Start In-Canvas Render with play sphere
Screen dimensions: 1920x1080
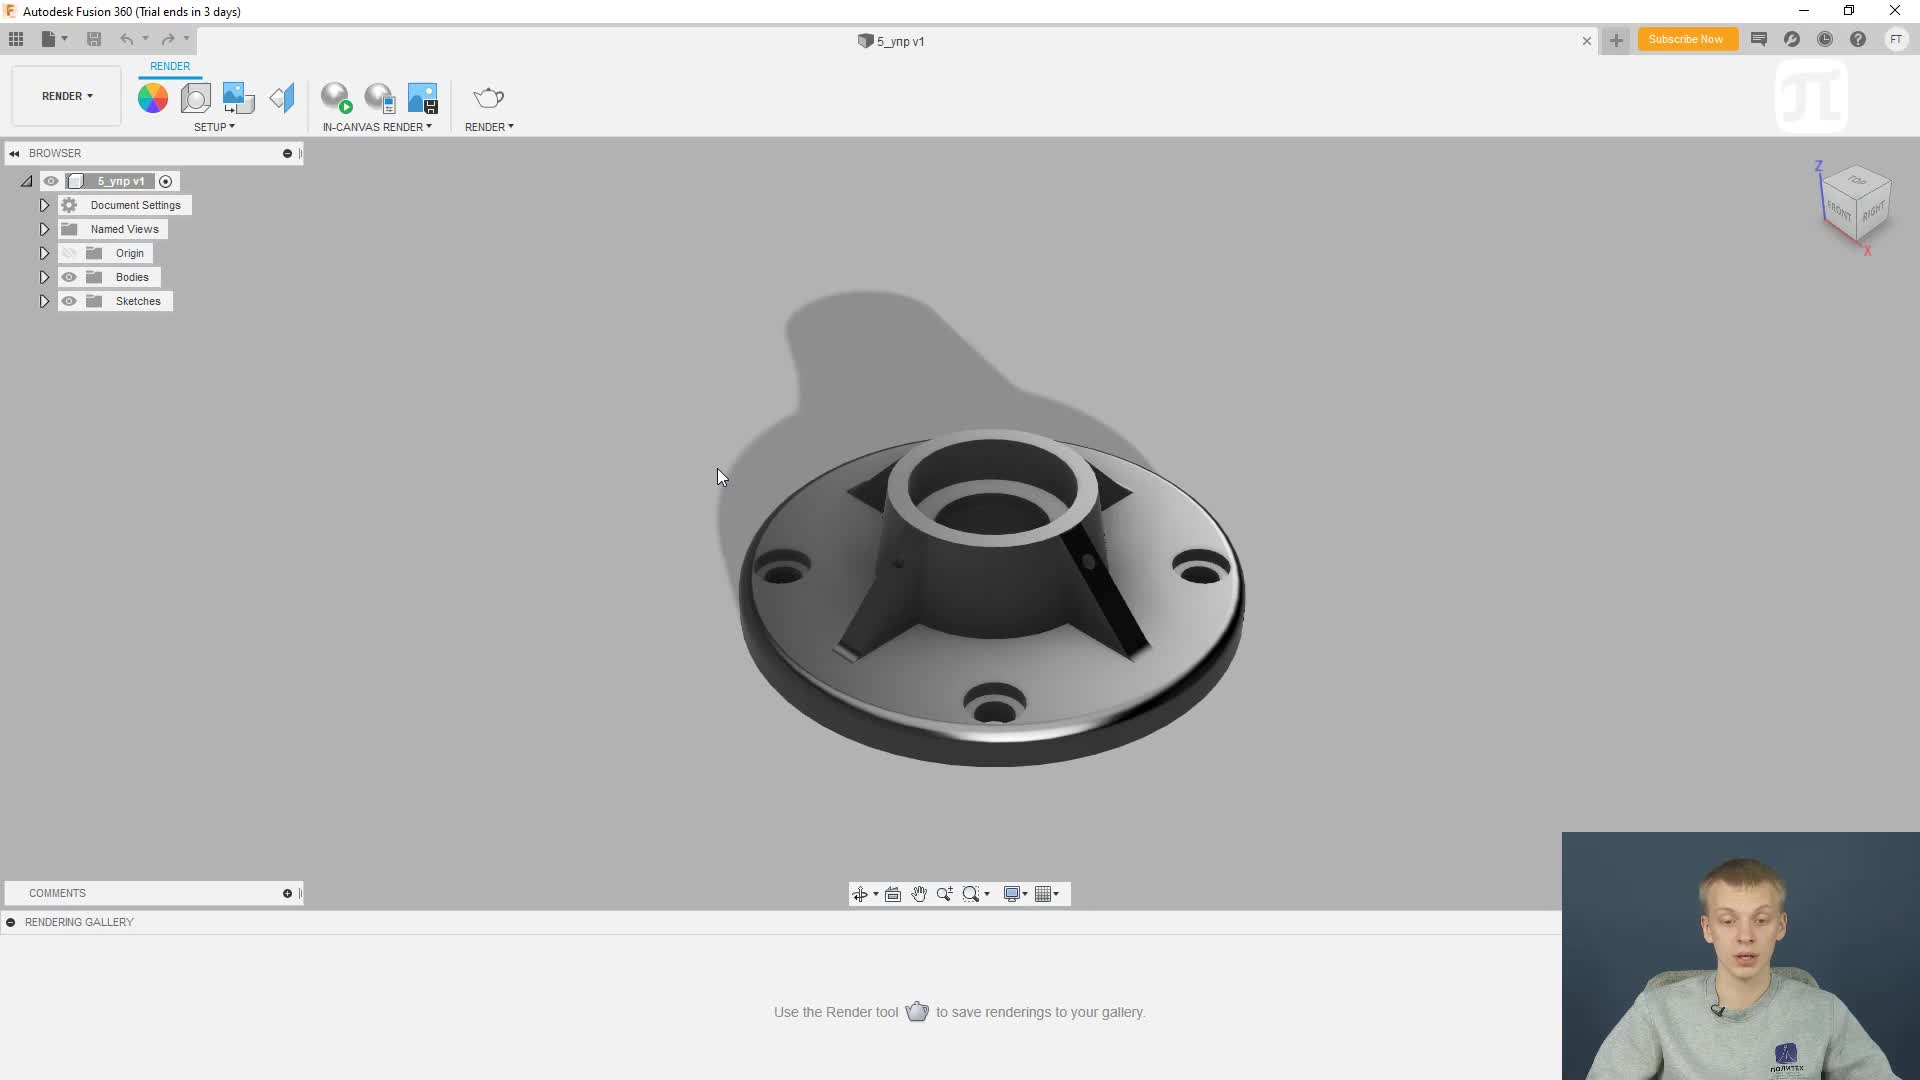click(336, 98)
